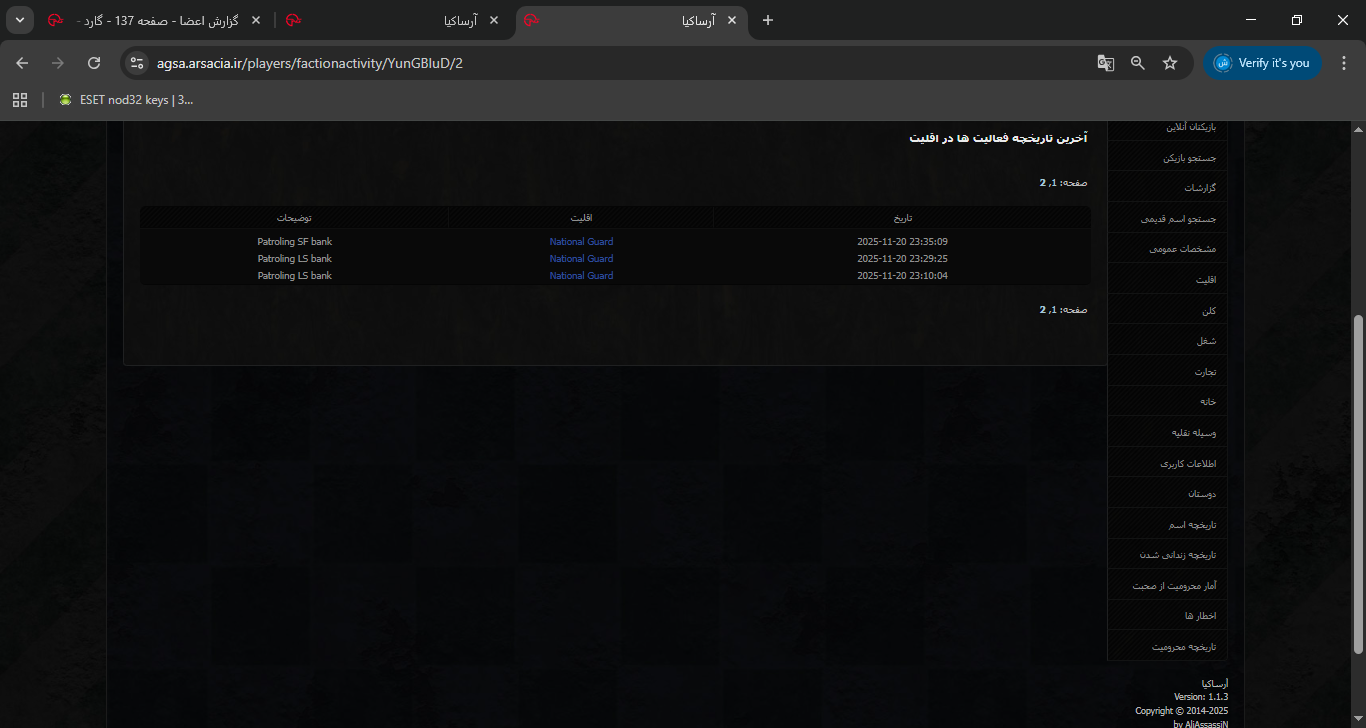Reload the current page
This screenshot has width=1366, height=728.
tap(94, 63)
